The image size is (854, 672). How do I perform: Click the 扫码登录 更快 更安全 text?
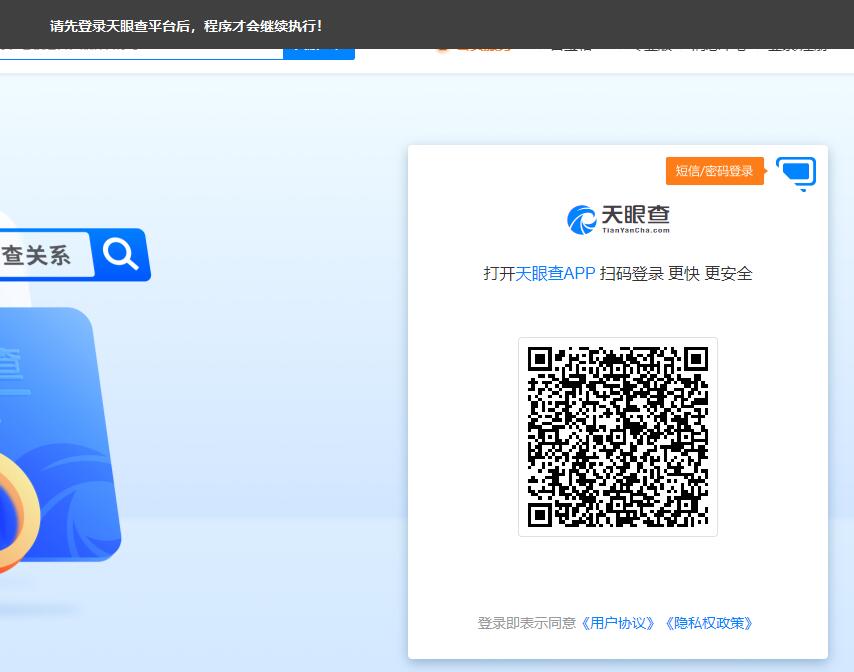point(676,273)
